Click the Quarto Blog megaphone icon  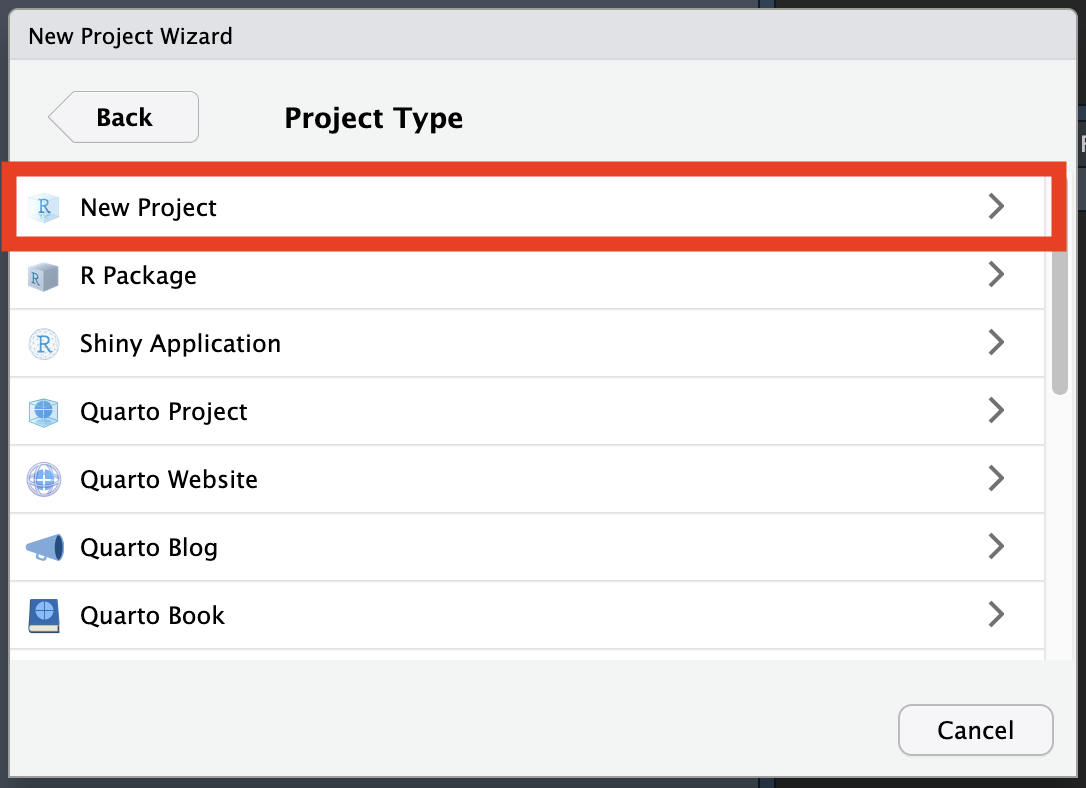(44, 548)
